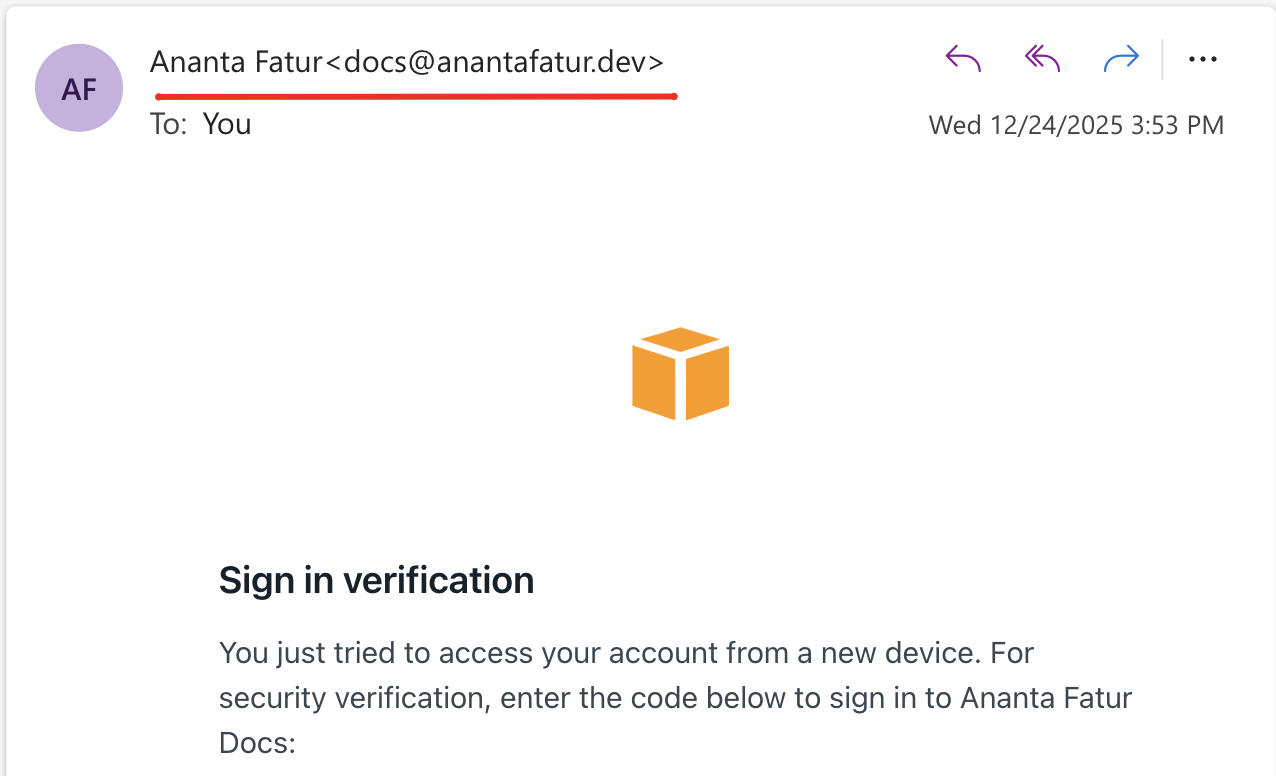The height and width of the screenshot is (776, 1276).
Task: Click the orange box logo image
Action: click(680, 374)
